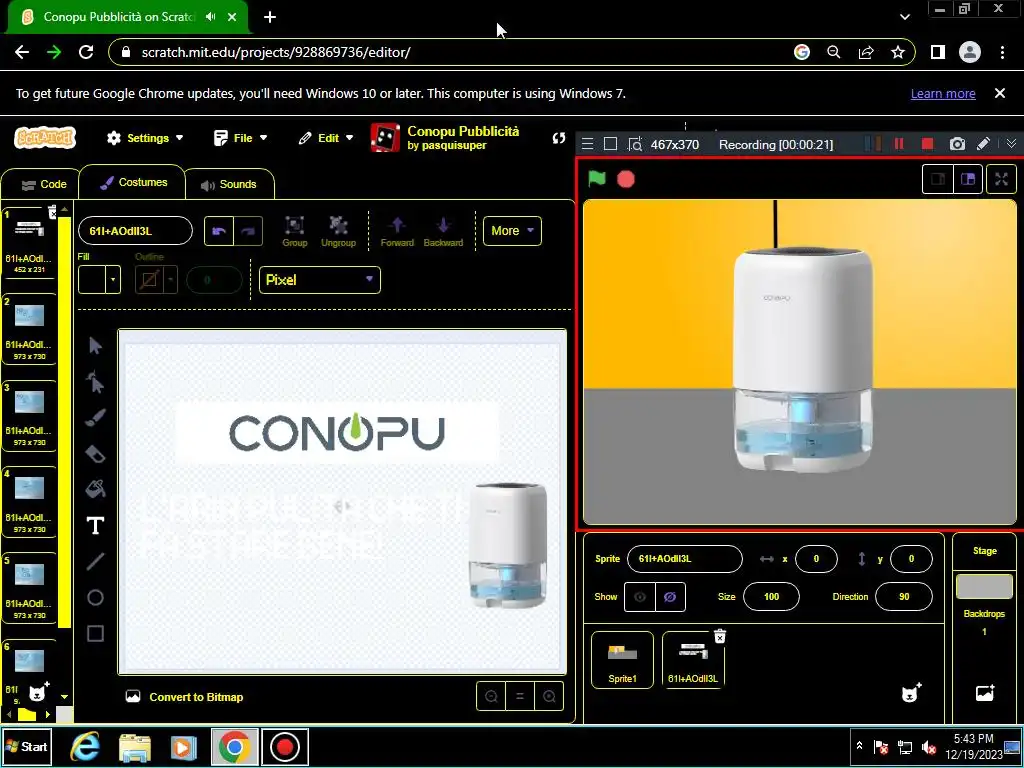Select the Brush tool

(x=95, y=418)
